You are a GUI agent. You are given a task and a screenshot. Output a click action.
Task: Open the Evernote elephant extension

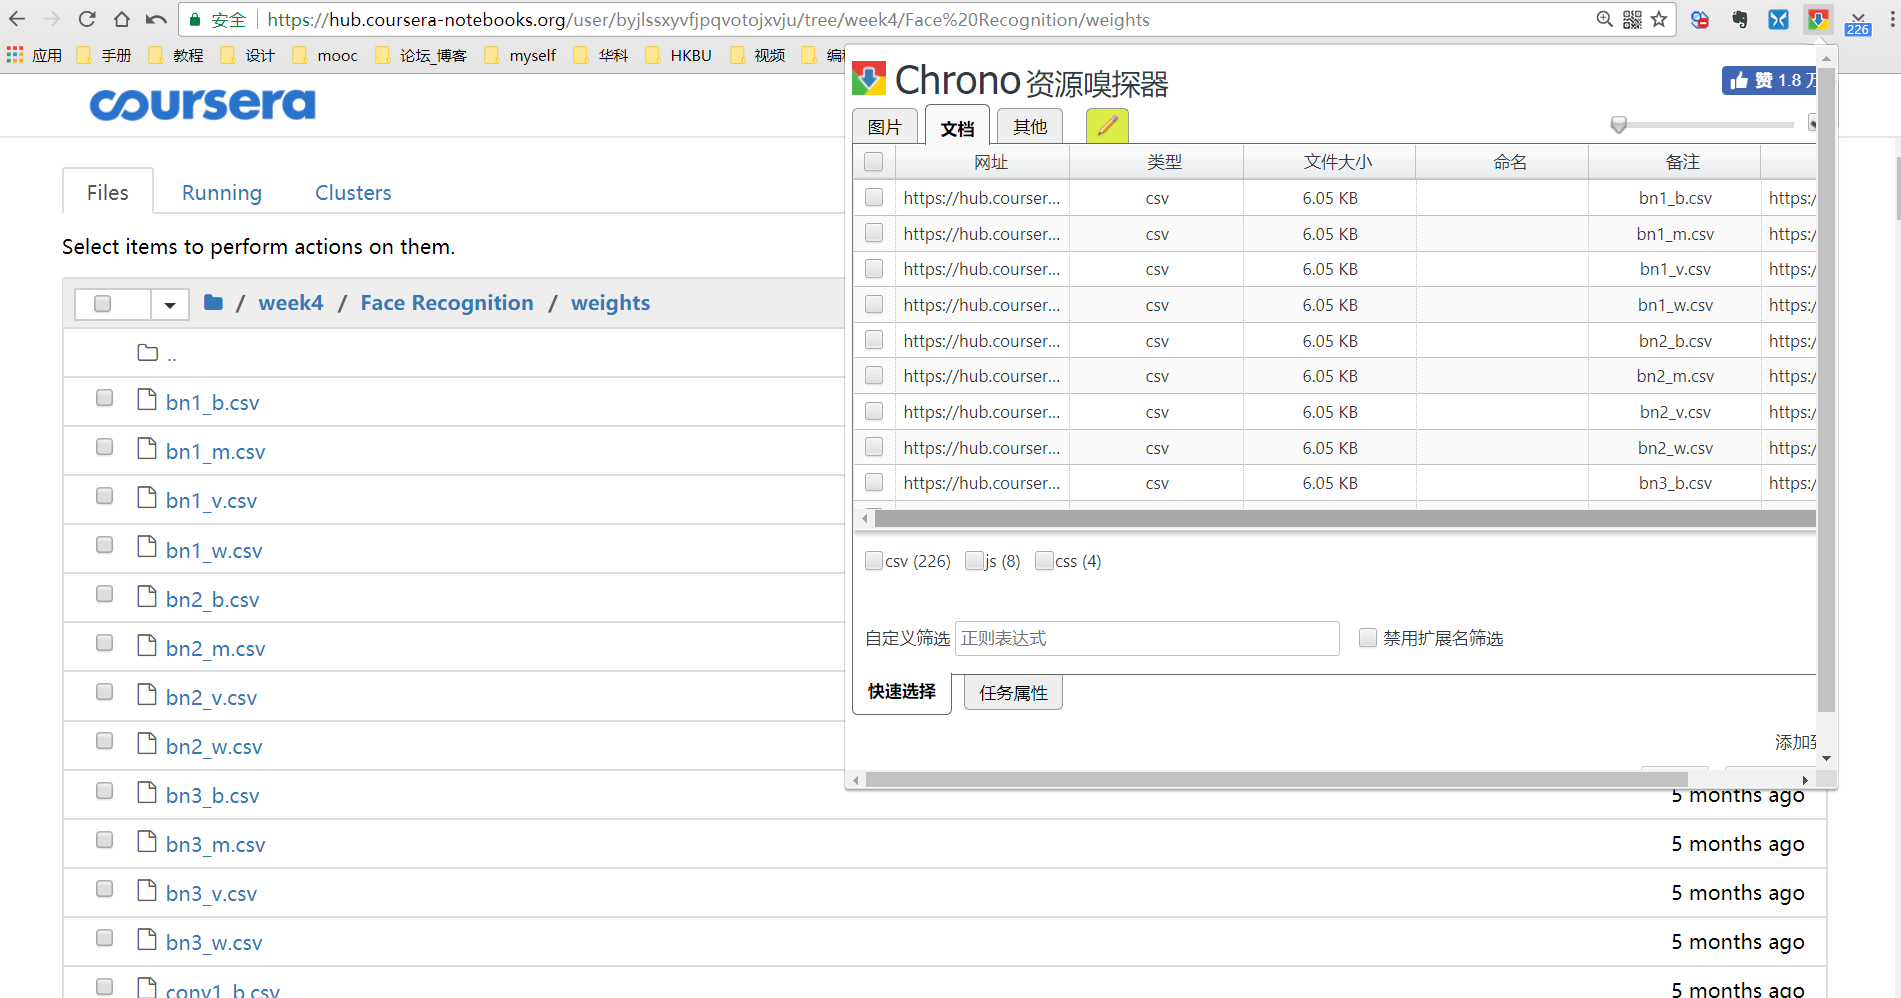(1740, 19)
